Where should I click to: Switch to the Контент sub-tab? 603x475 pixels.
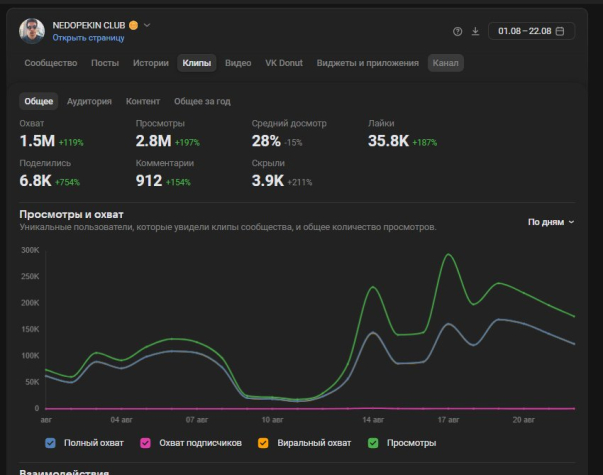[x=143, y=101]
